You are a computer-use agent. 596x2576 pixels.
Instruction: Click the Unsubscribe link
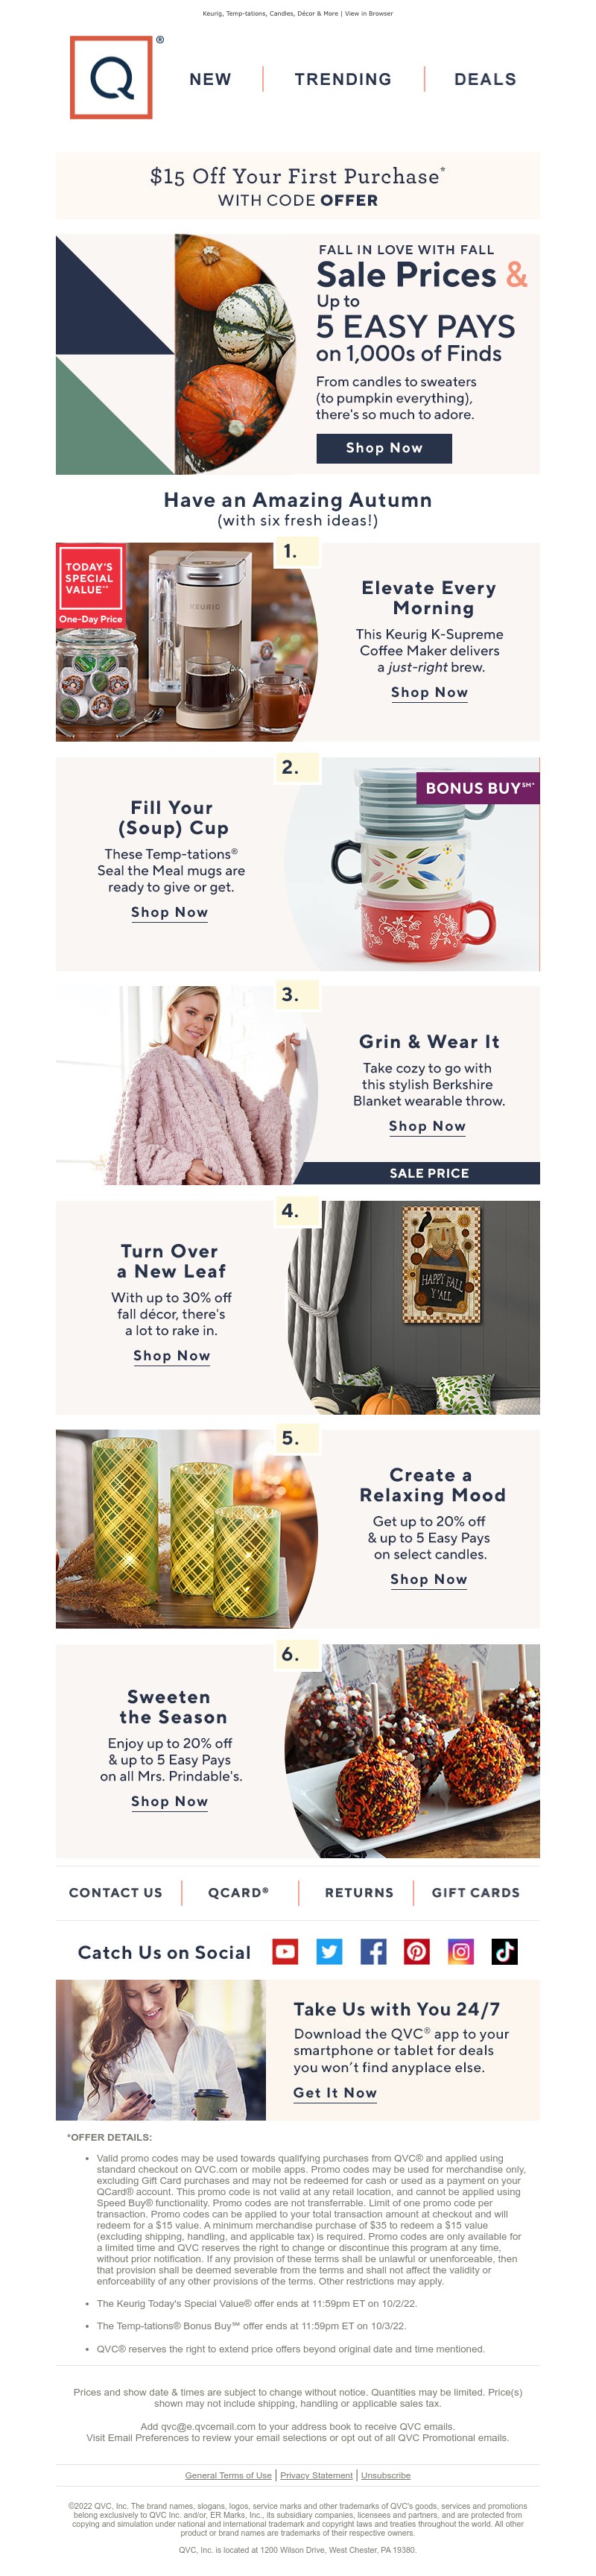385,2475
